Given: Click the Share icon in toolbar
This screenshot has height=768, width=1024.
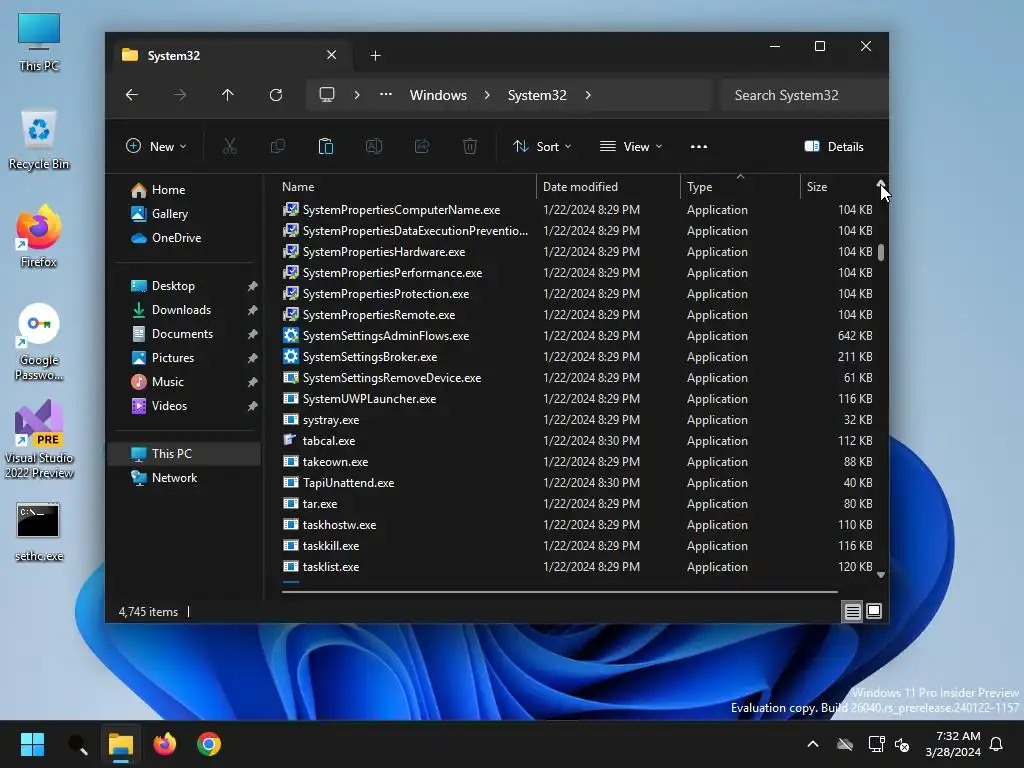Looking at the screenshot, I should (422, 146).
